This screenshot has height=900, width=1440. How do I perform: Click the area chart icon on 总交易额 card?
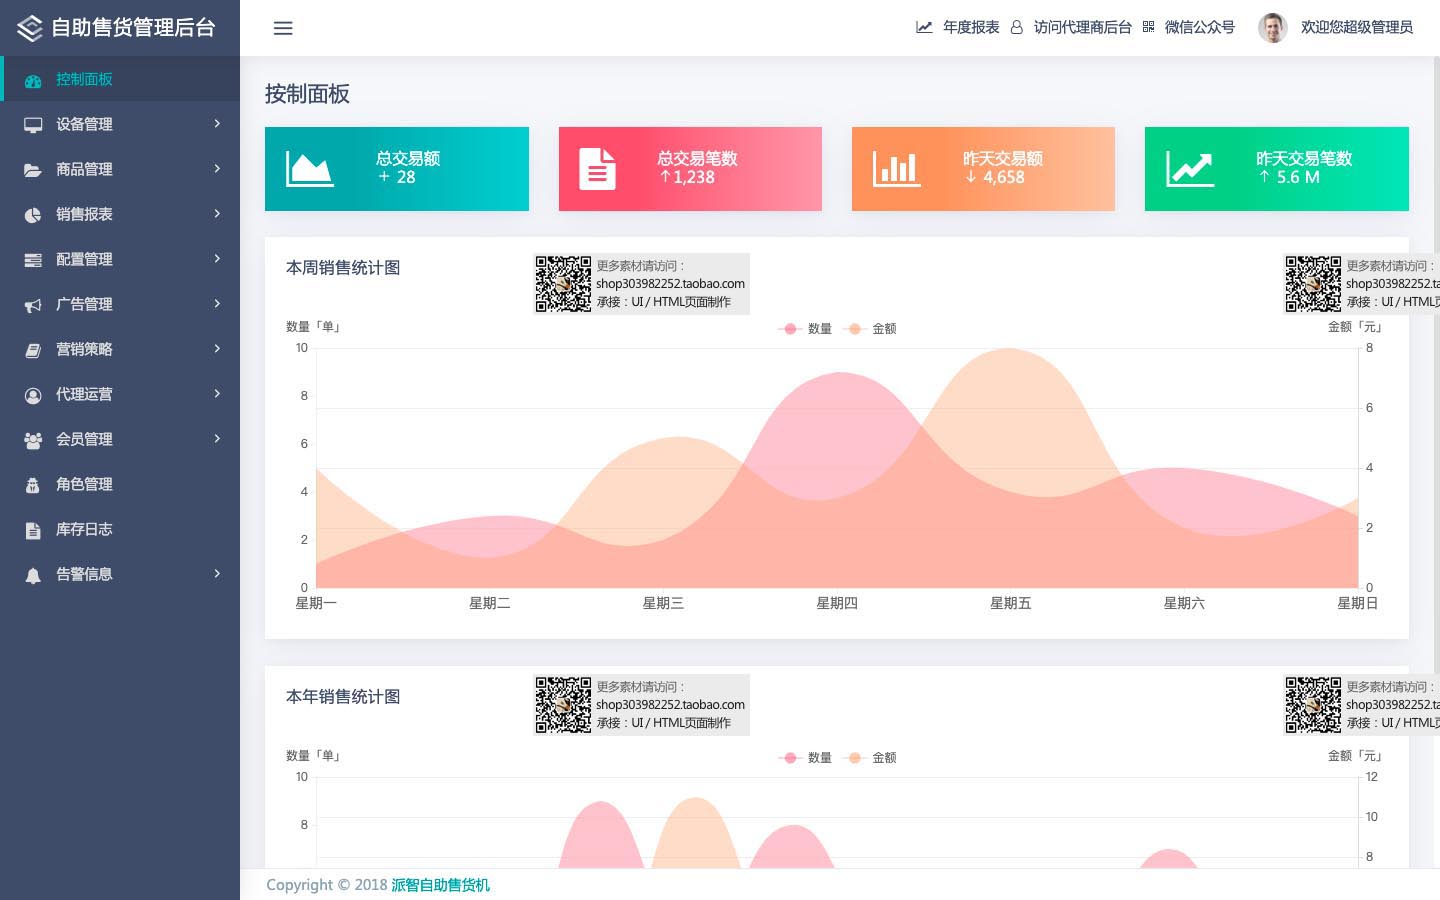click(x=309, y=169)
